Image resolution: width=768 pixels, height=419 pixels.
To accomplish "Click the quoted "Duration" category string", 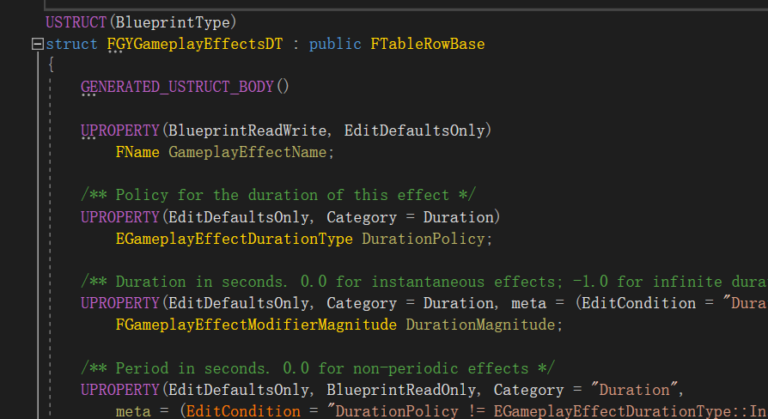I will [634, 390].
